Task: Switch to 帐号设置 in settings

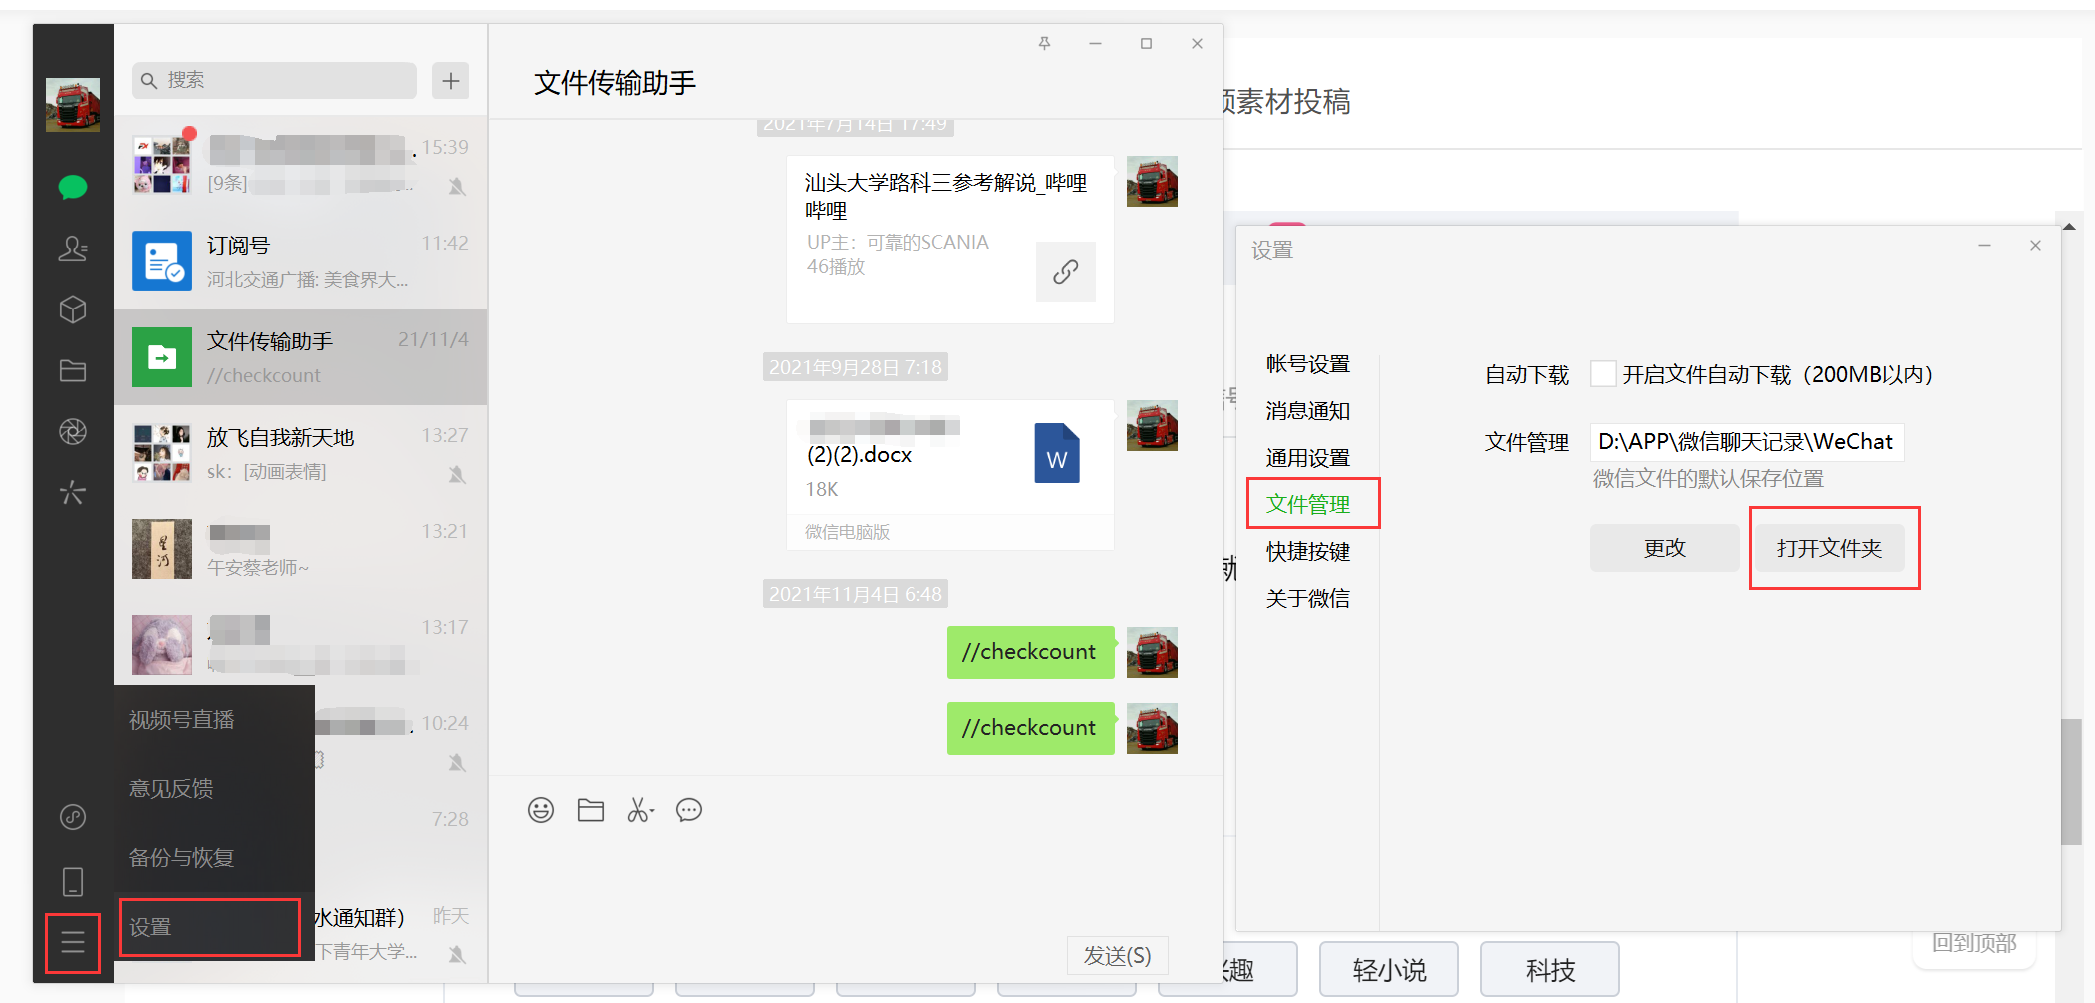Action: (1308, 364)
